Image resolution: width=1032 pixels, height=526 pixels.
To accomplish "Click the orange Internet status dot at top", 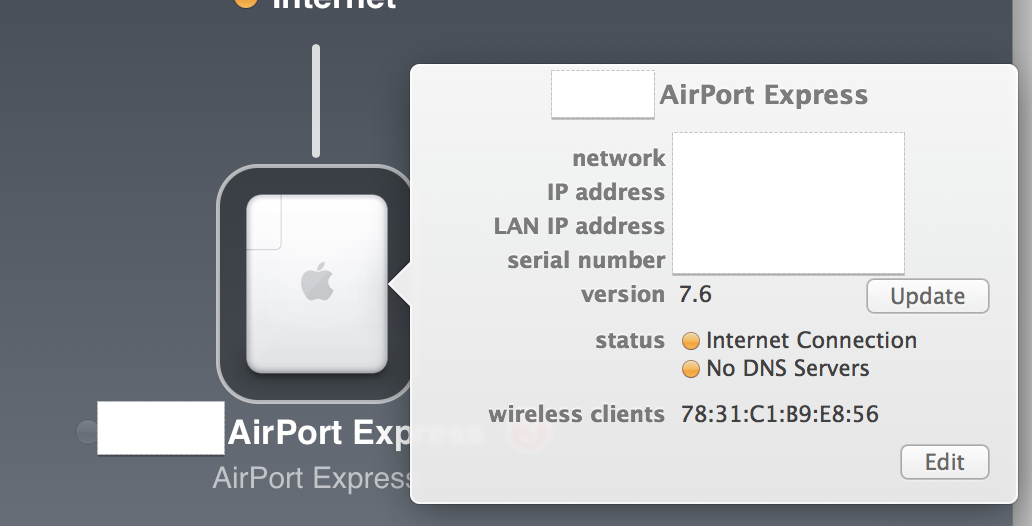I will pyautogui.click(x=246, y=3).
